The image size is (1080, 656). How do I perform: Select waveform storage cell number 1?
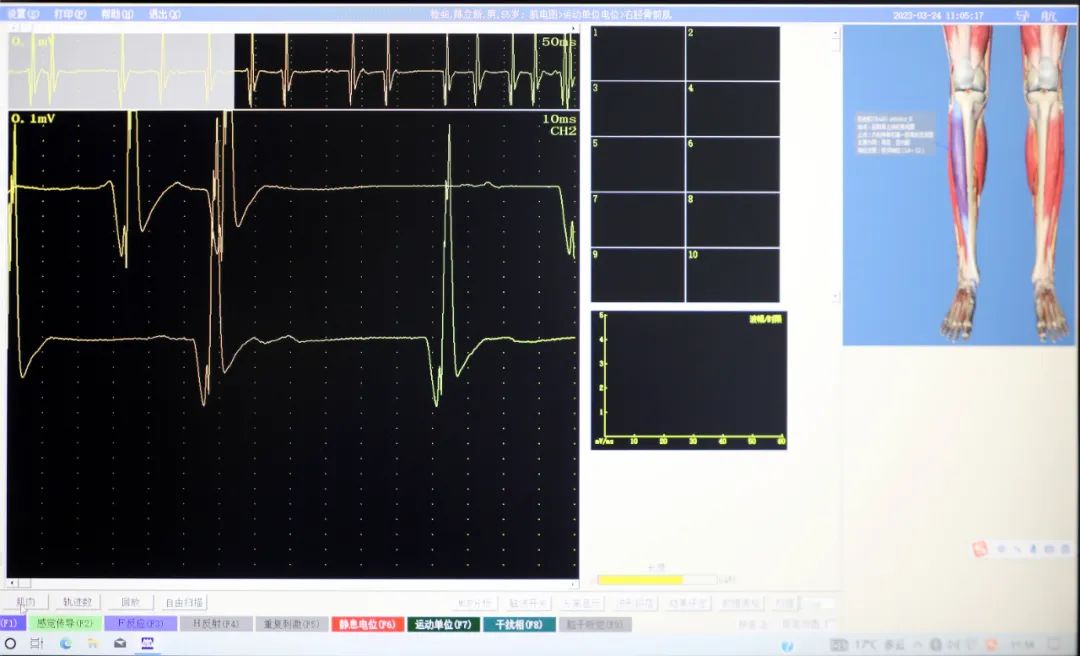(637, 53)
